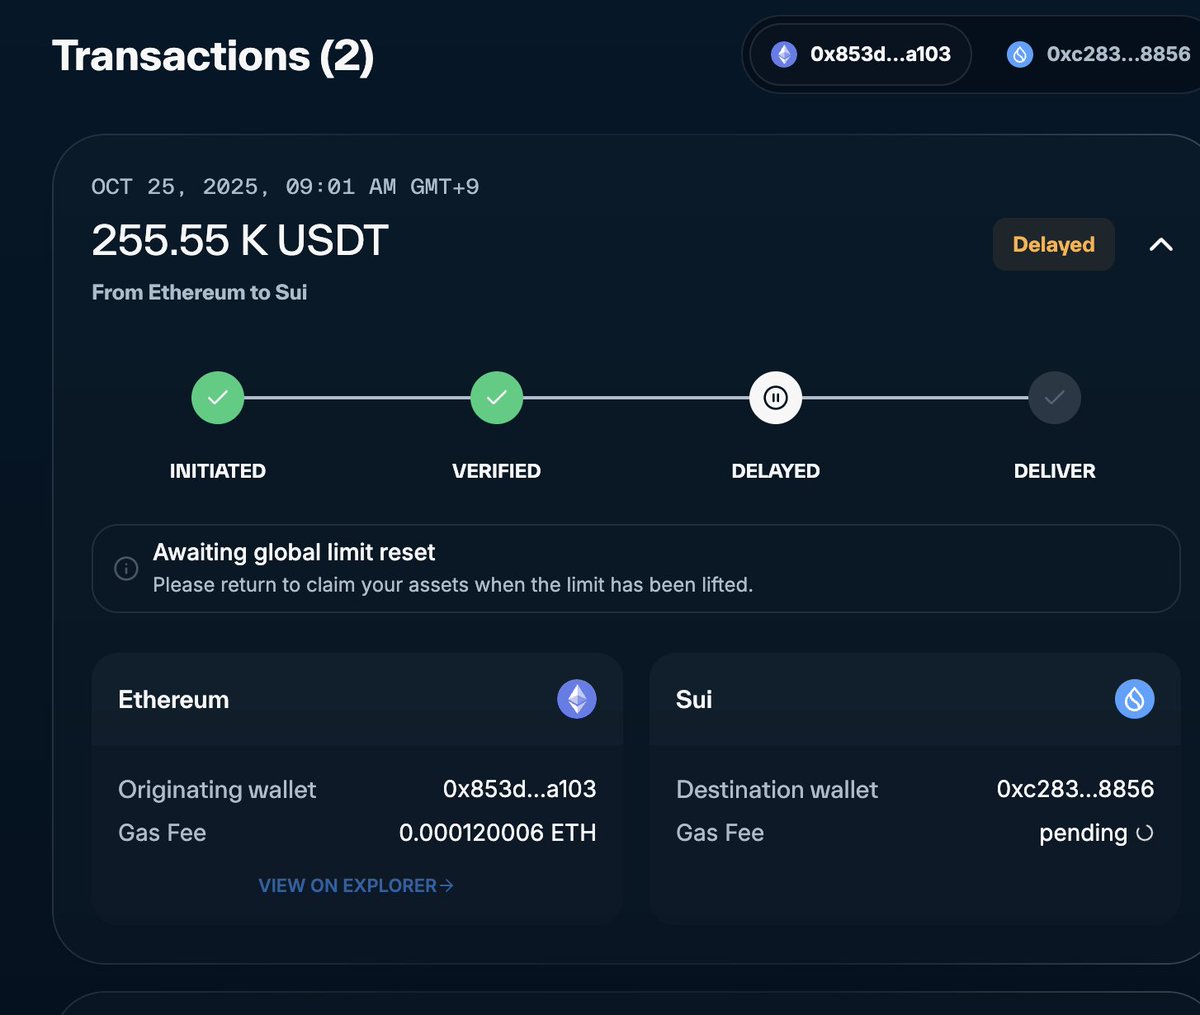1200x1015 pixels.
Task: Click the From Ethereum to Sui text
Action: click(199, 292)
